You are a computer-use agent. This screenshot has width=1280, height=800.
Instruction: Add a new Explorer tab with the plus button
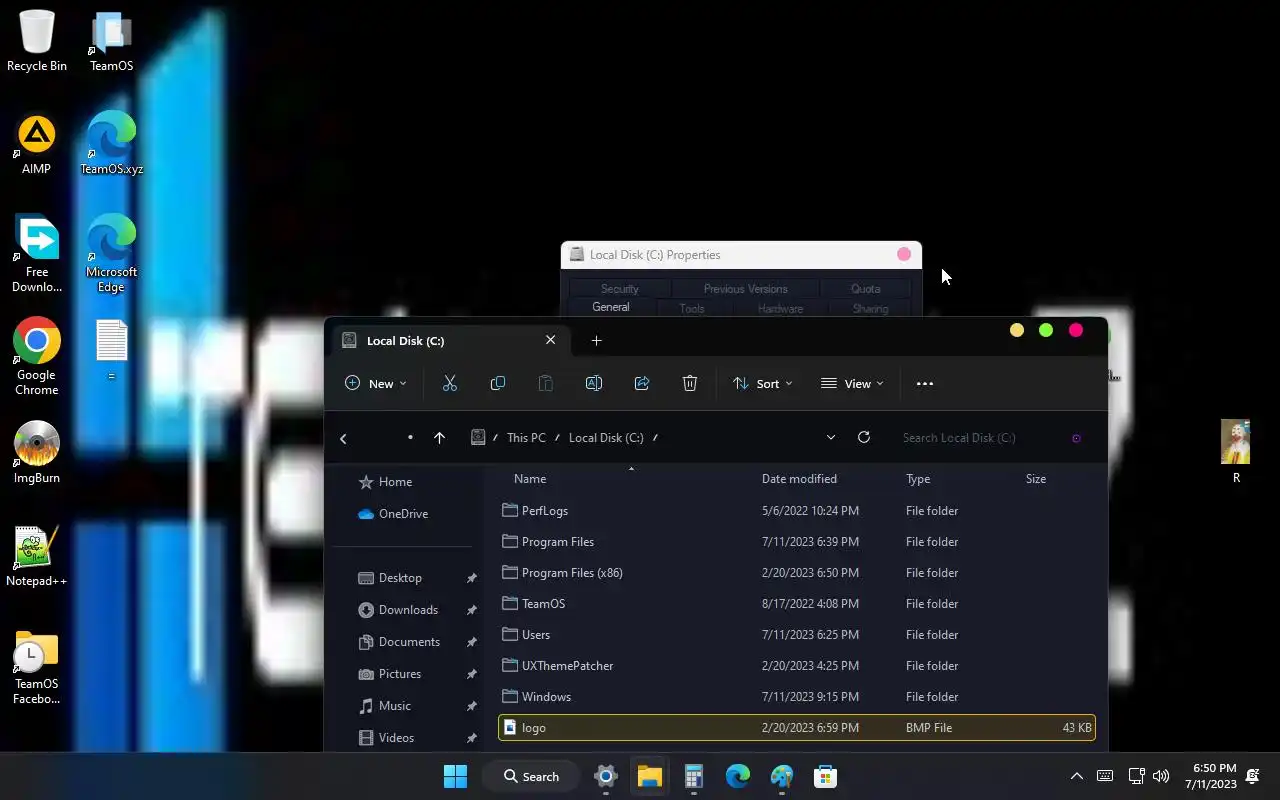coord(597,341)
